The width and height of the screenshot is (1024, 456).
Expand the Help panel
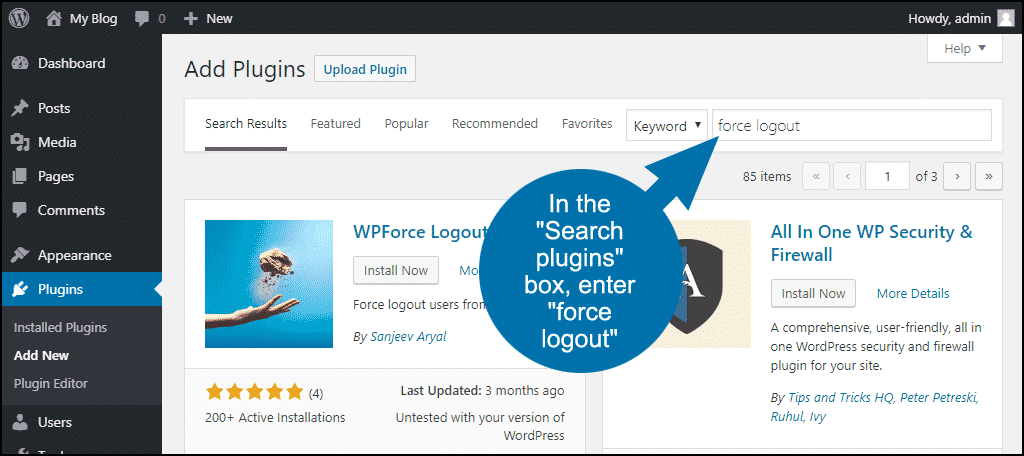pyautogui.click(x=965, y=48)
